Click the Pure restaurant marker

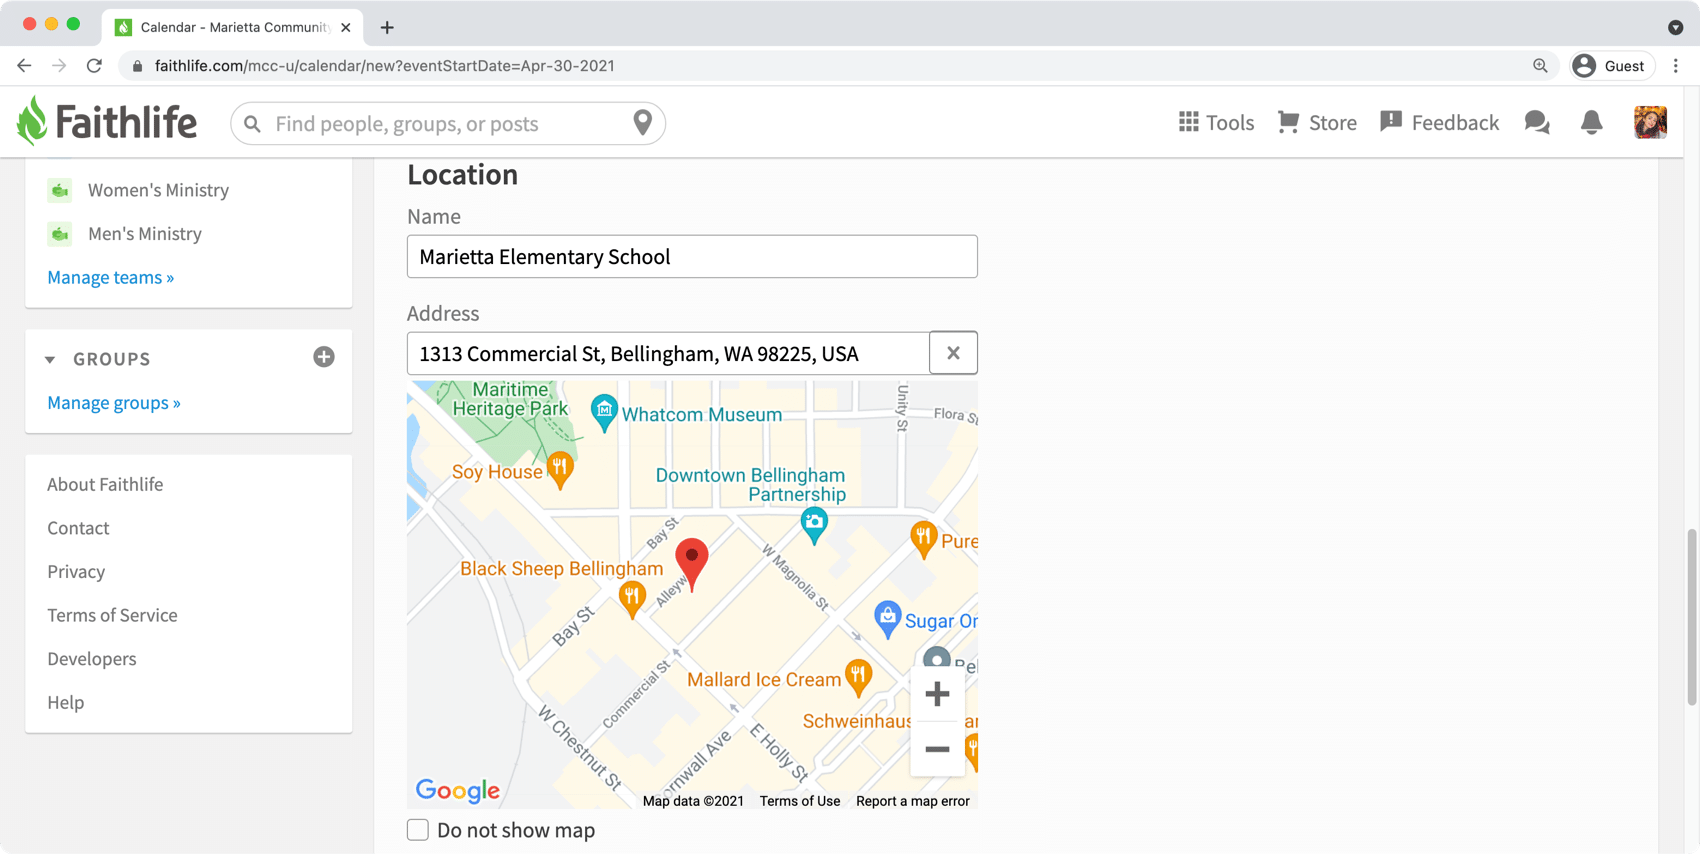(923, 539)
